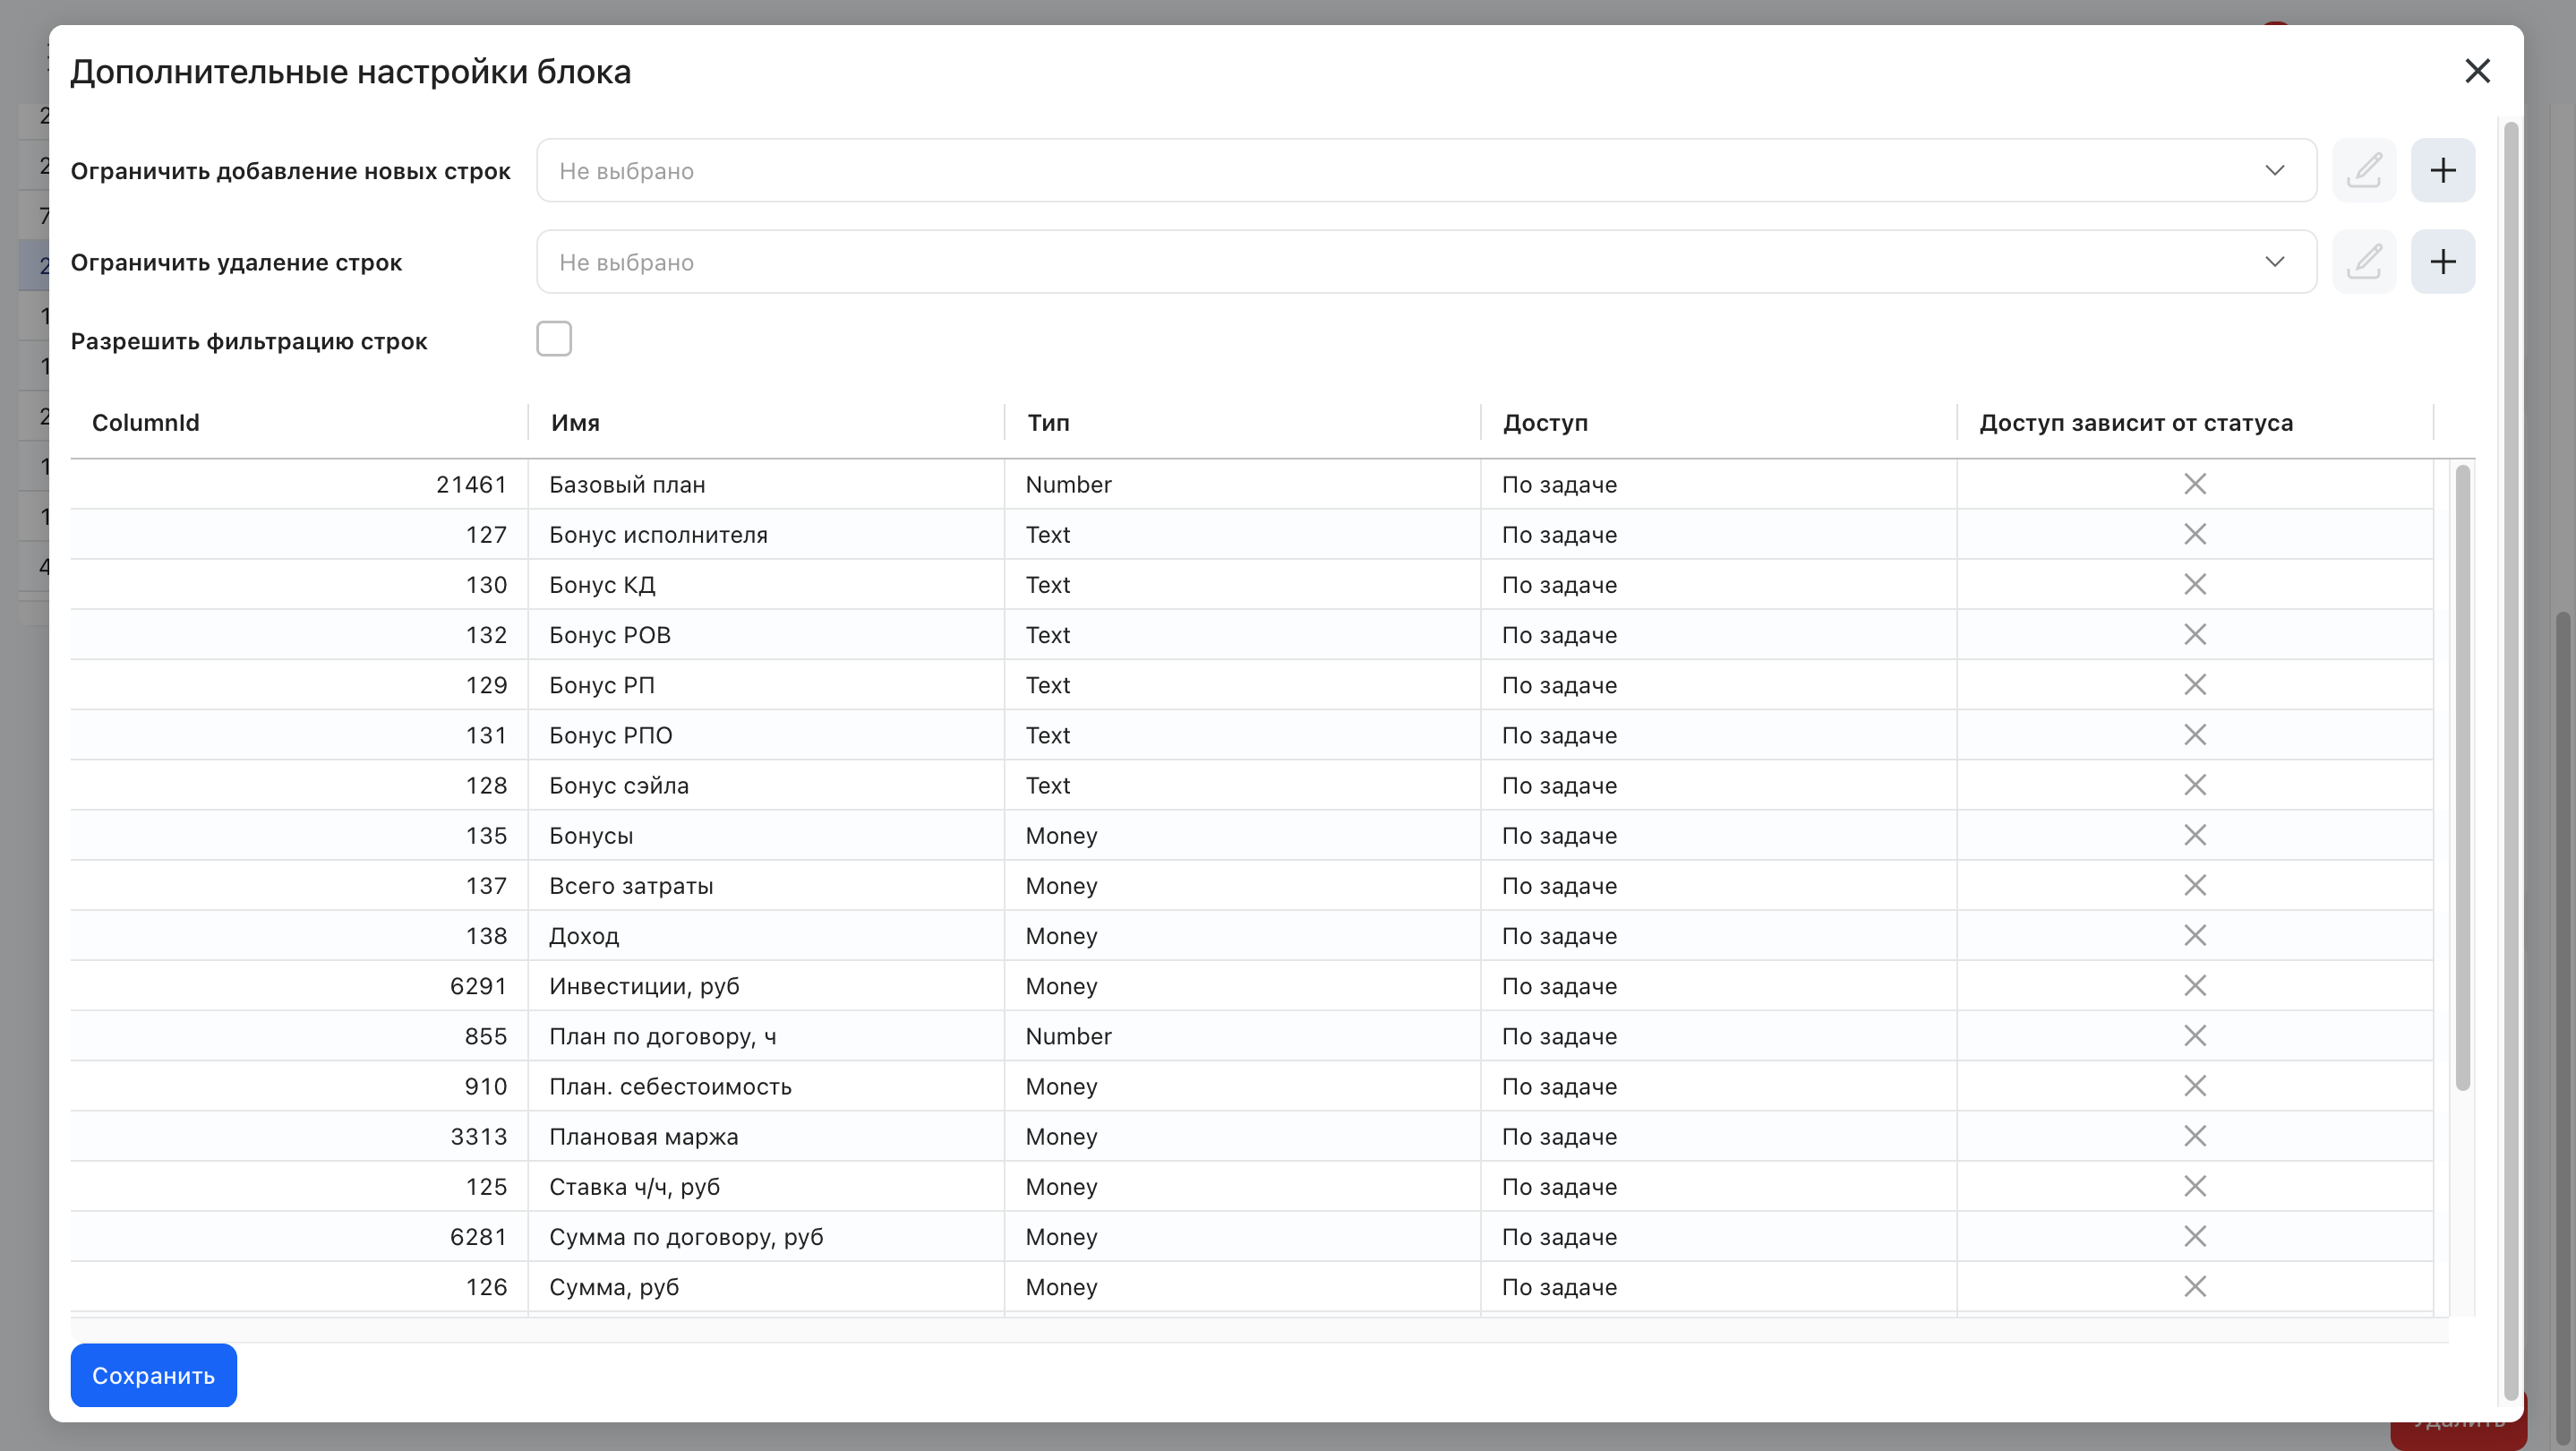The image size is (2576, 1451).
Task: Click ColumnId cell 21461
Action: [299, 484]
